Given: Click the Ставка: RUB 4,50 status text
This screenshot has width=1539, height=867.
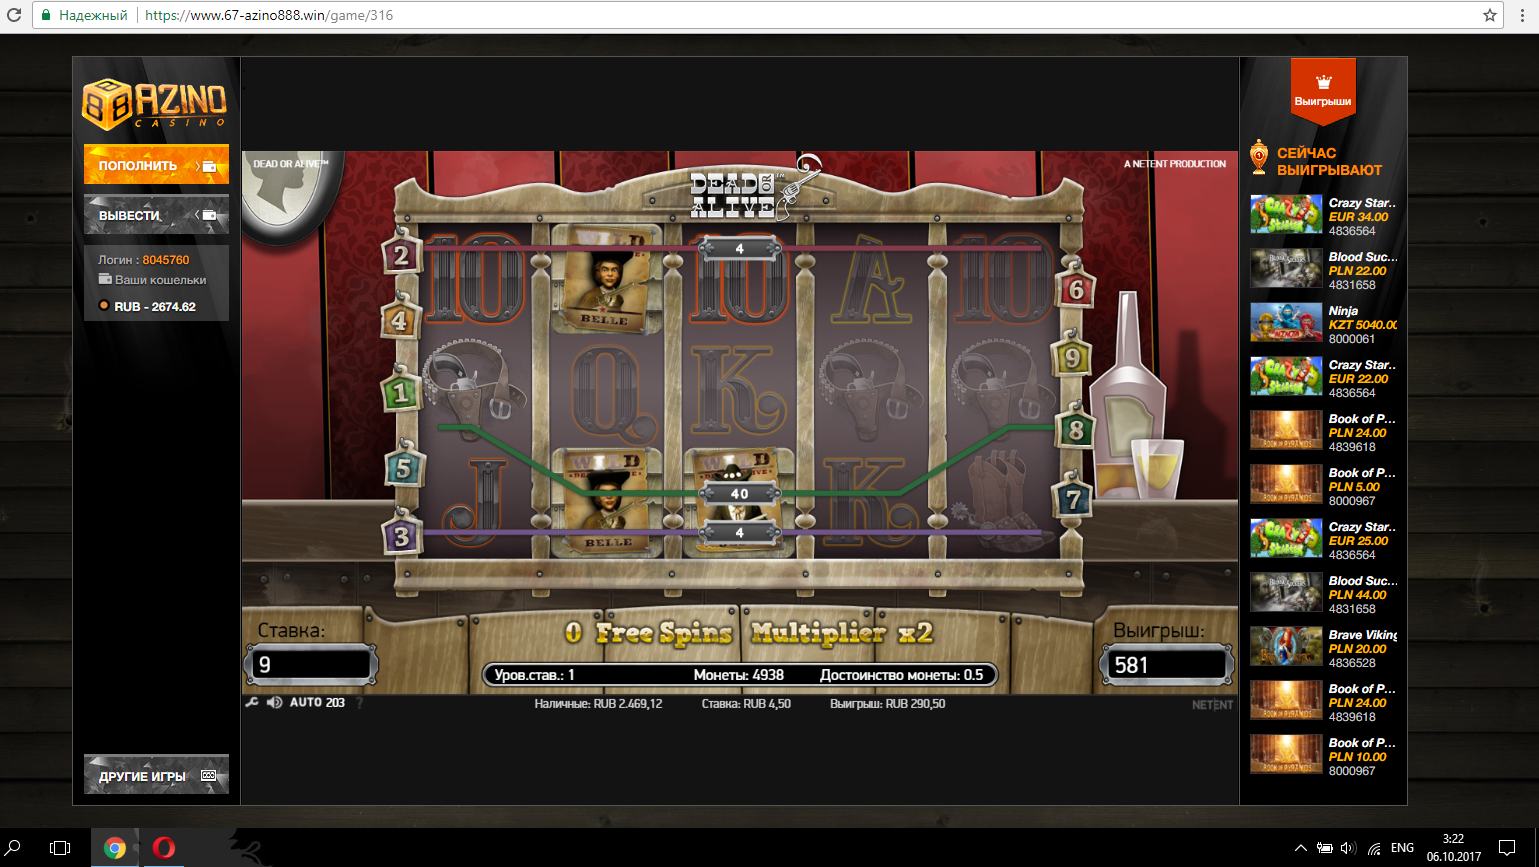Looking at the screenshot, I should click(x=746, y=704).
